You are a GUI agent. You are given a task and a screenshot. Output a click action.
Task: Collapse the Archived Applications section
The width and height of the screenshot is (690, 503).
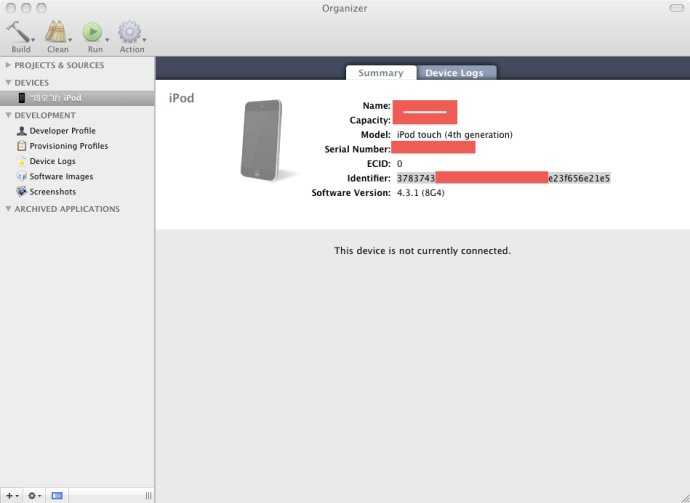[x=7, y=209]
